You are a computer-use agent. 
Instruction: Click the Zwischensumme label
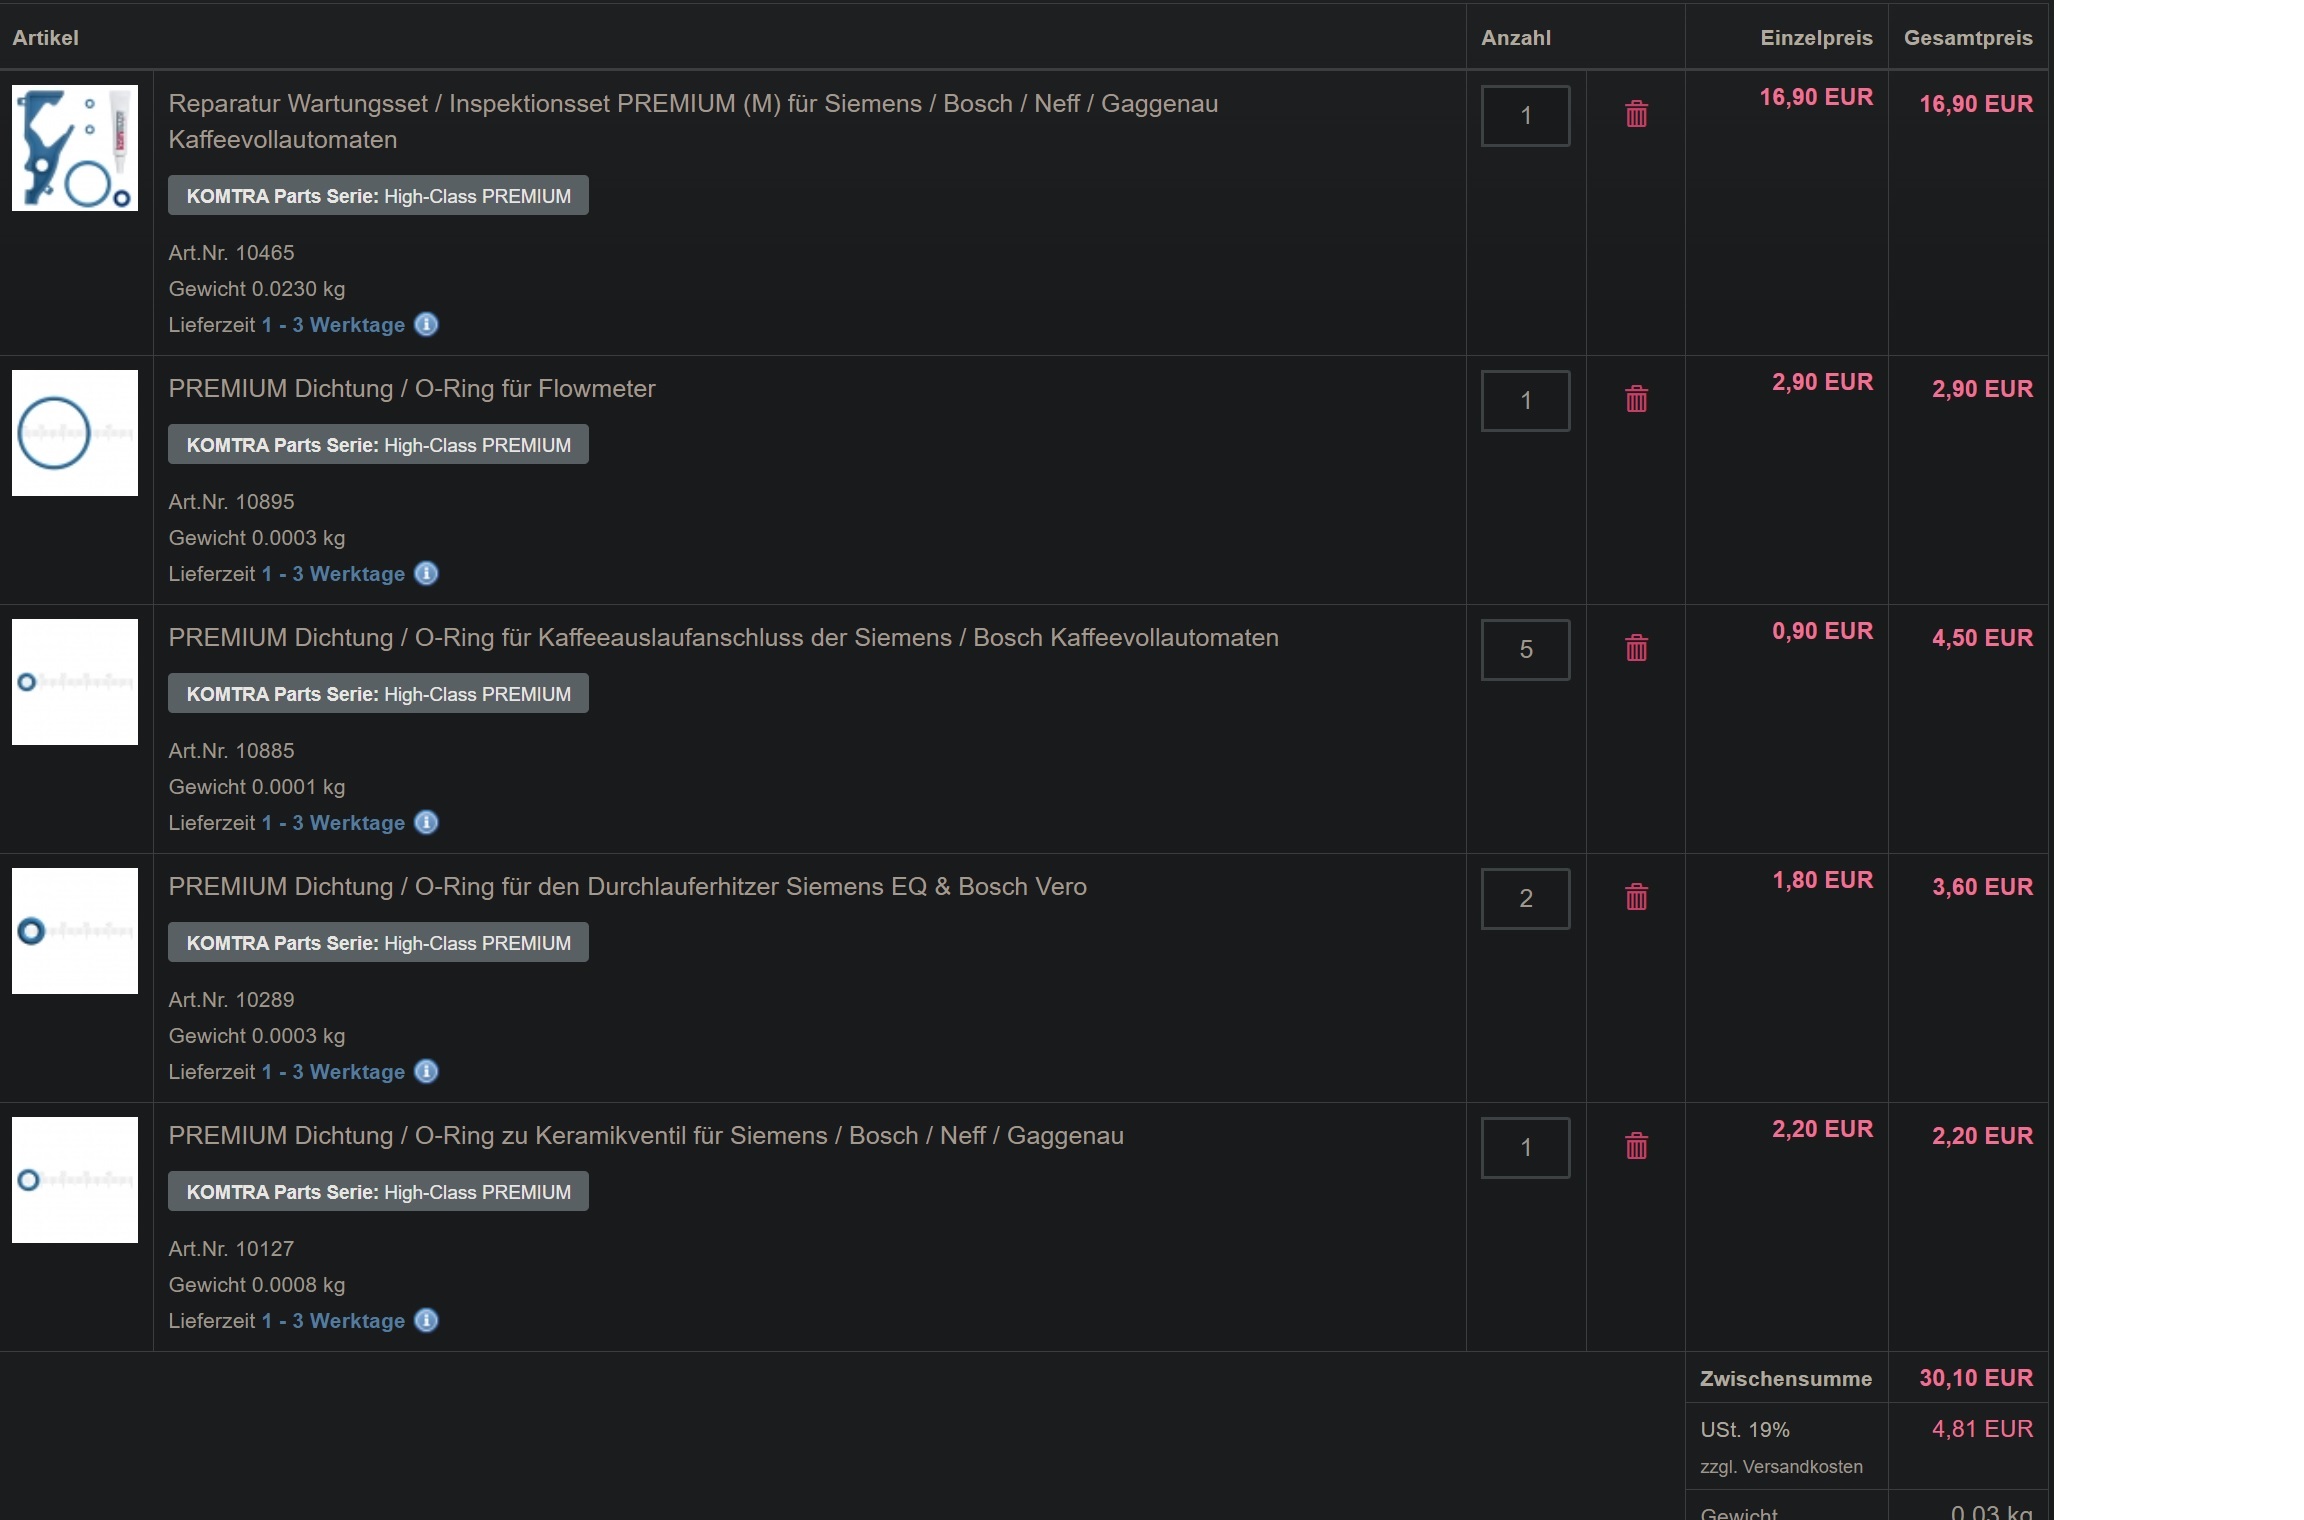click(1786, 1379)
